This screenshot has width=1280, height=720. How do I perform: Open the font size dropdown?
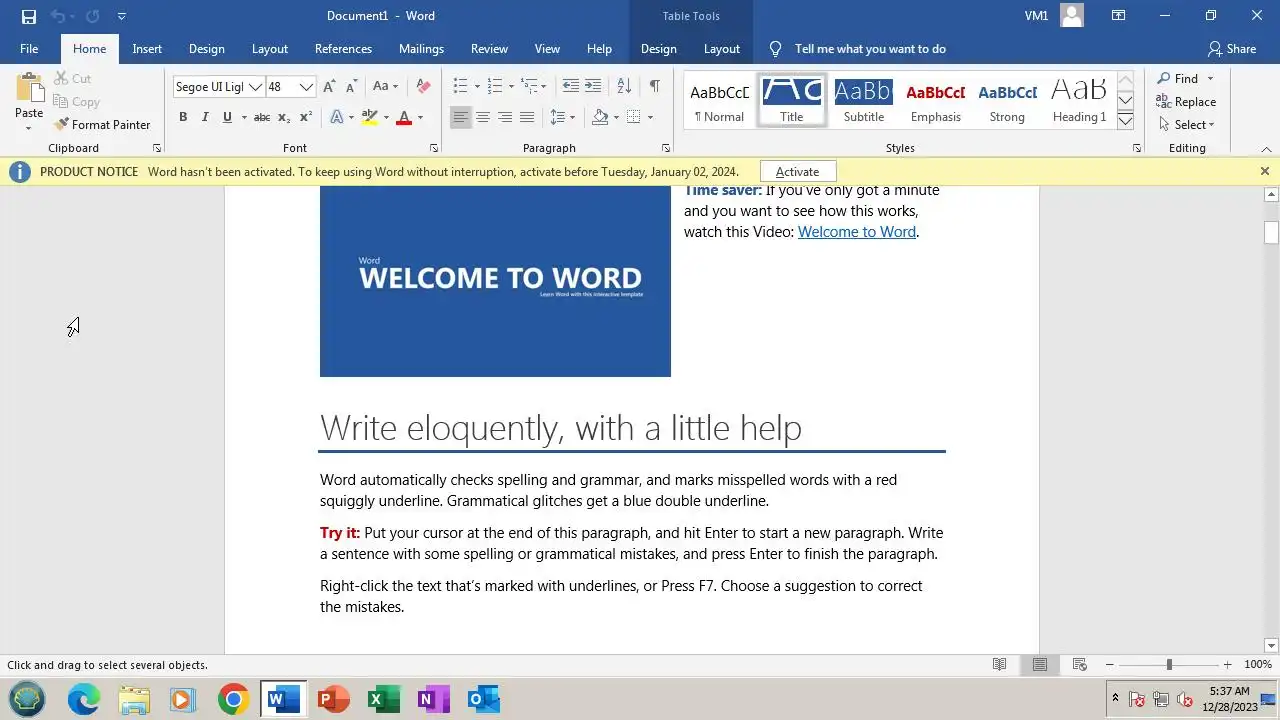307,87
